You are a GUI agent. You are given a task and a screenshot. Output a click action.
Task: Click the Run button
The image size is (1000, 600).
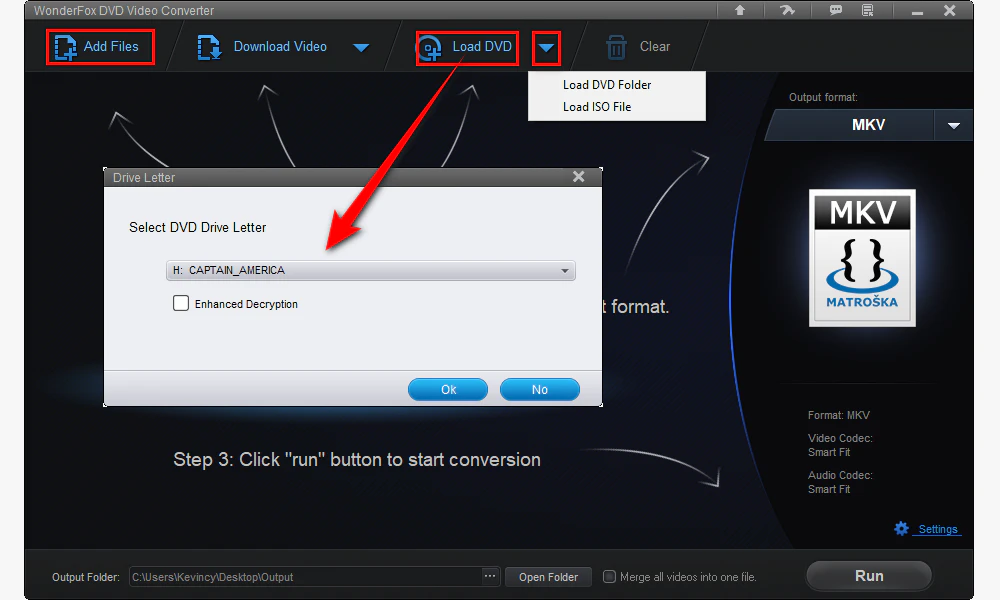coord(869,576)
